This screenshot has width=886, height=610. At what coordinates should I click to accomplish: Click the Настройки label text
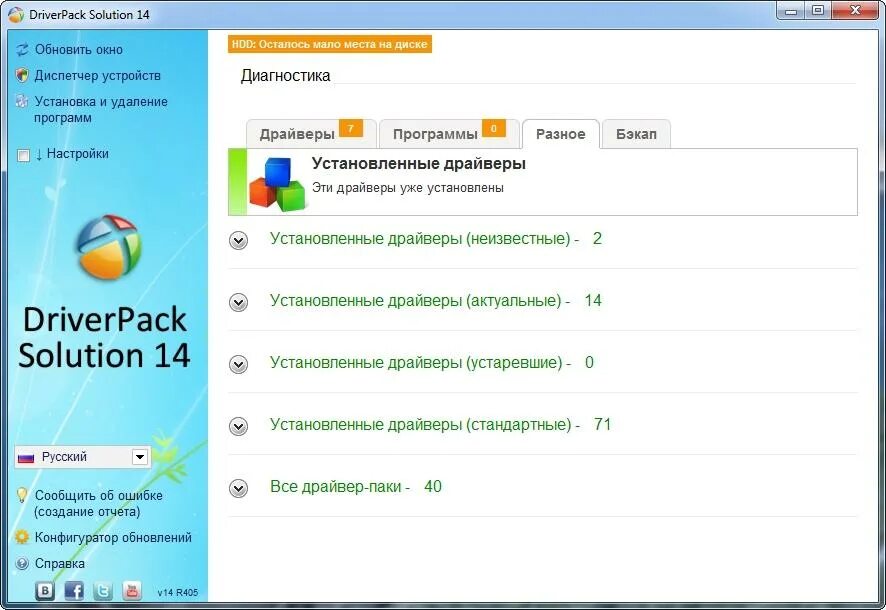click(77, 154)
